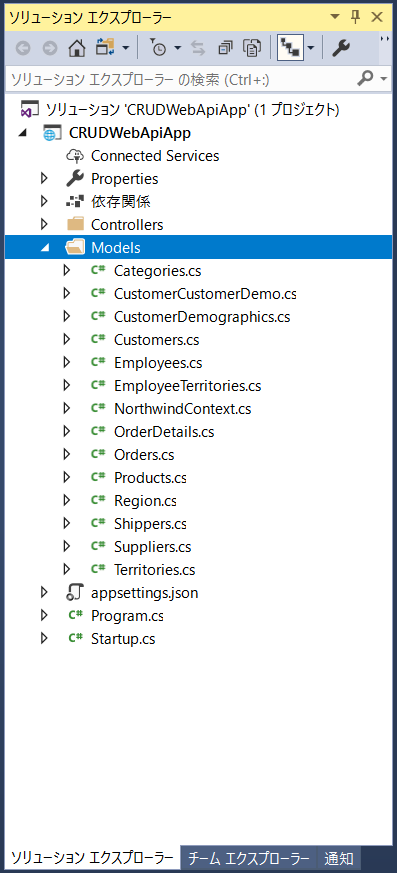Expand CustomerDemographics.cs
This screenshot has height=873, width=397.
pyautogui.click(x=67, y=316)
